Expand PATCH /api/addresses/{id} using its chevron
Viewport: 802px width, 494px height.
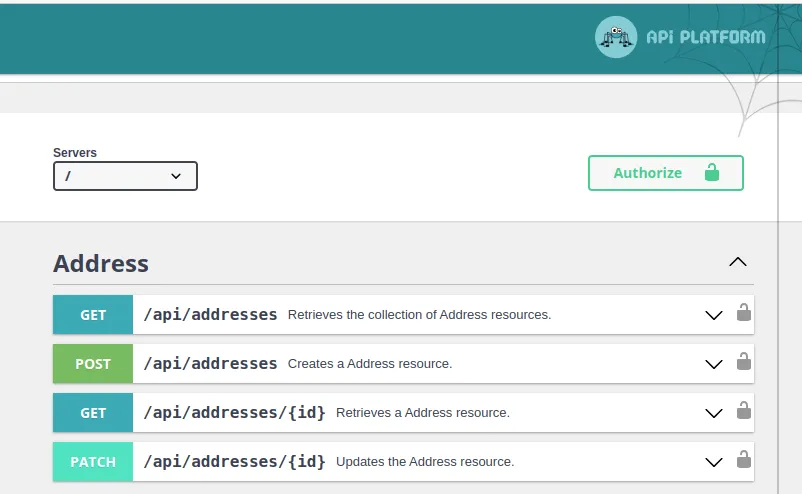coord(714,462)
